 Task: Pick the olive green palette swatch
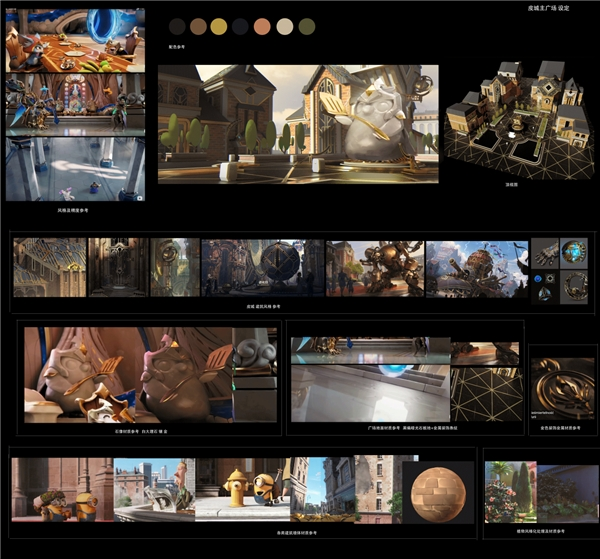(x=307, y=27)
